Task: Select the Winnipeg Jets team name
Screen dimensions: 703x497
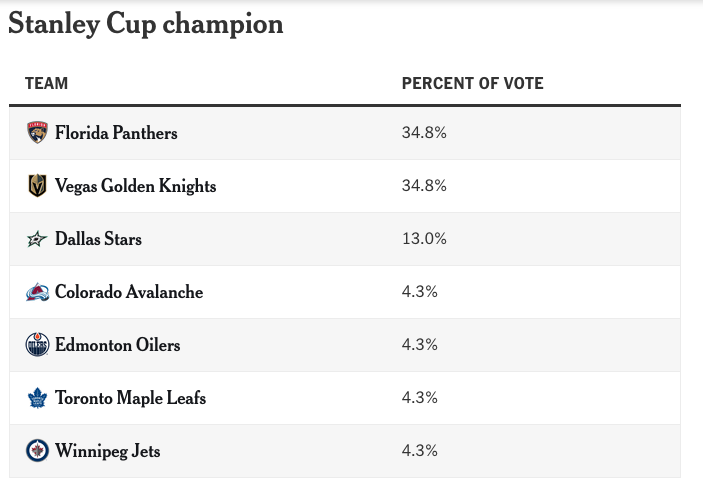Action: (107, 451)
